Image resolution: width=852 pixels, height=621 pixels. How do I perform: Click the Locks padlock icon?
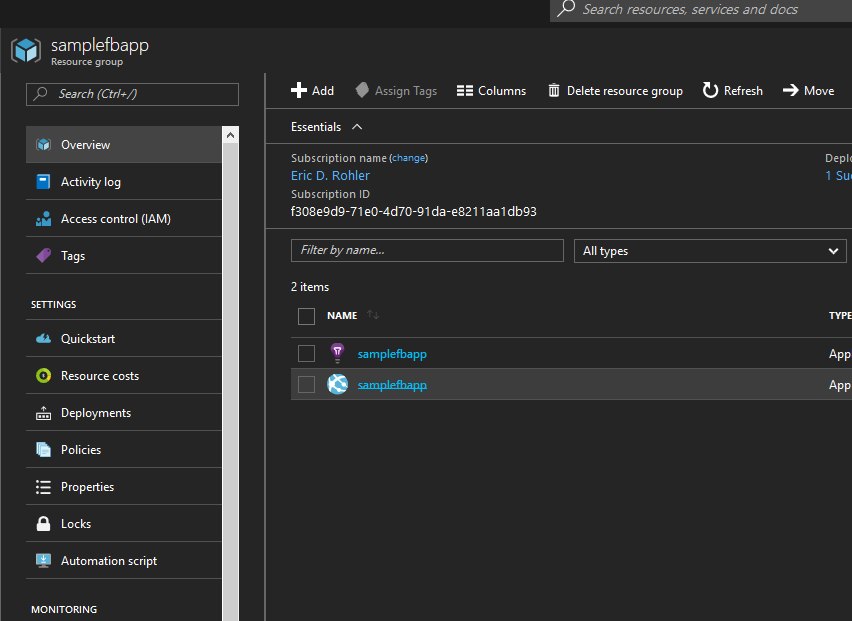click(43, 524)
